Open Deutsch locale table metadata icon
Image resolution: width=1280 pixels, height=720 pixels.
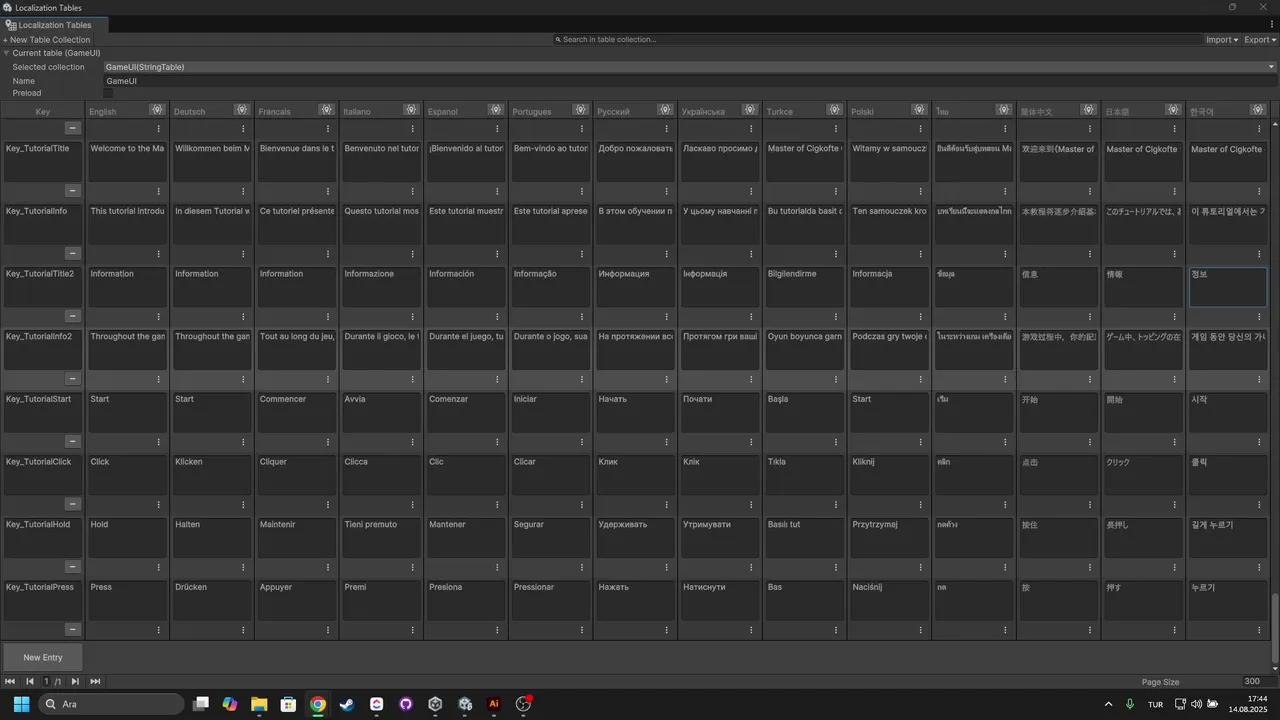242,110
